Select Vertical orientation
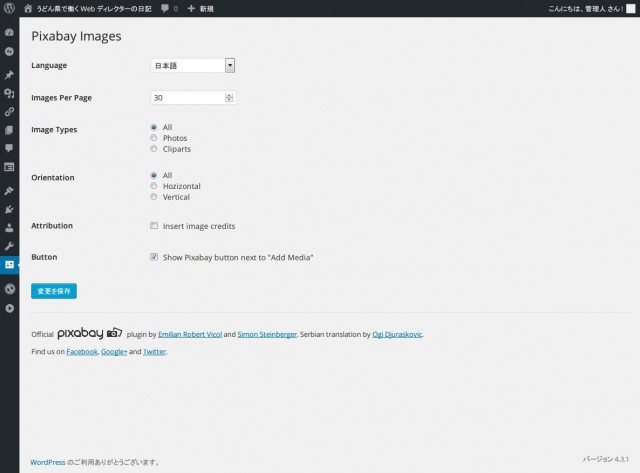 pos(153,197)
